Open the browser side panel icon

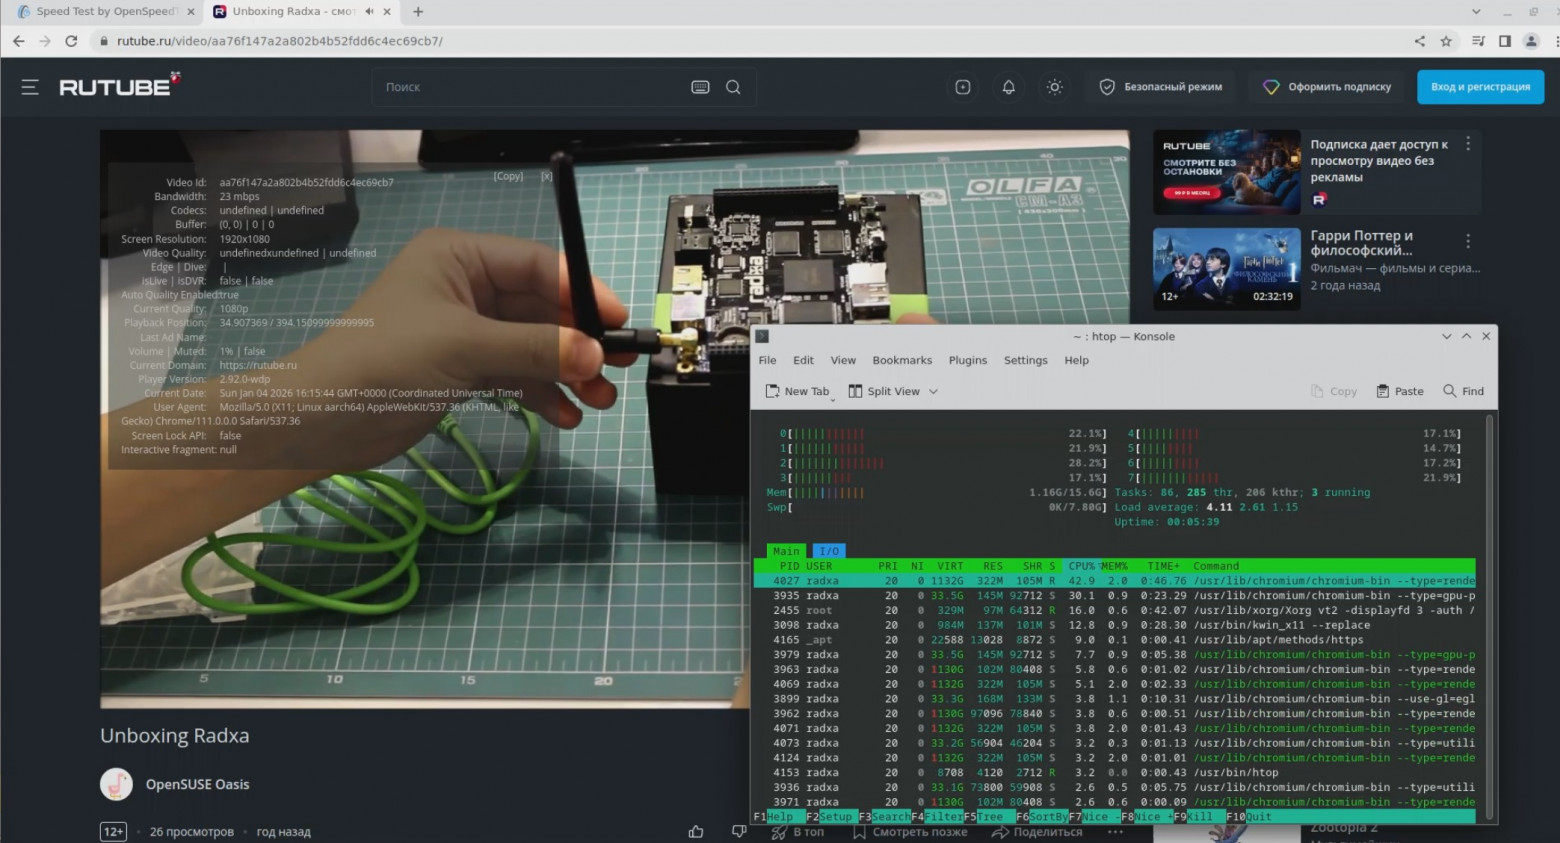click(x=1504, y=41)
